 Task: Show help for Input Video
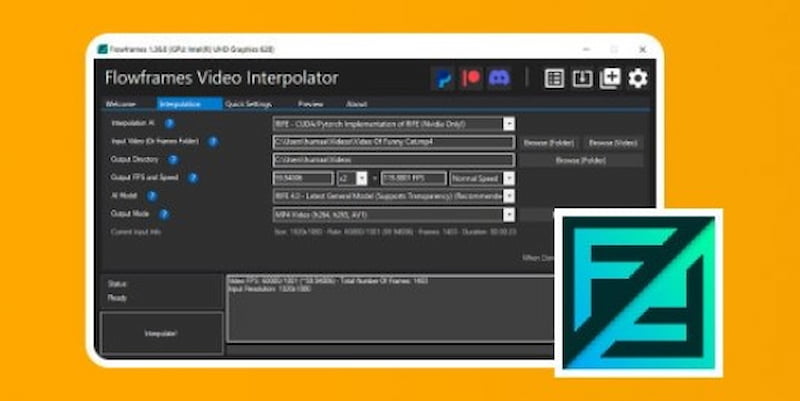[213, 142]
